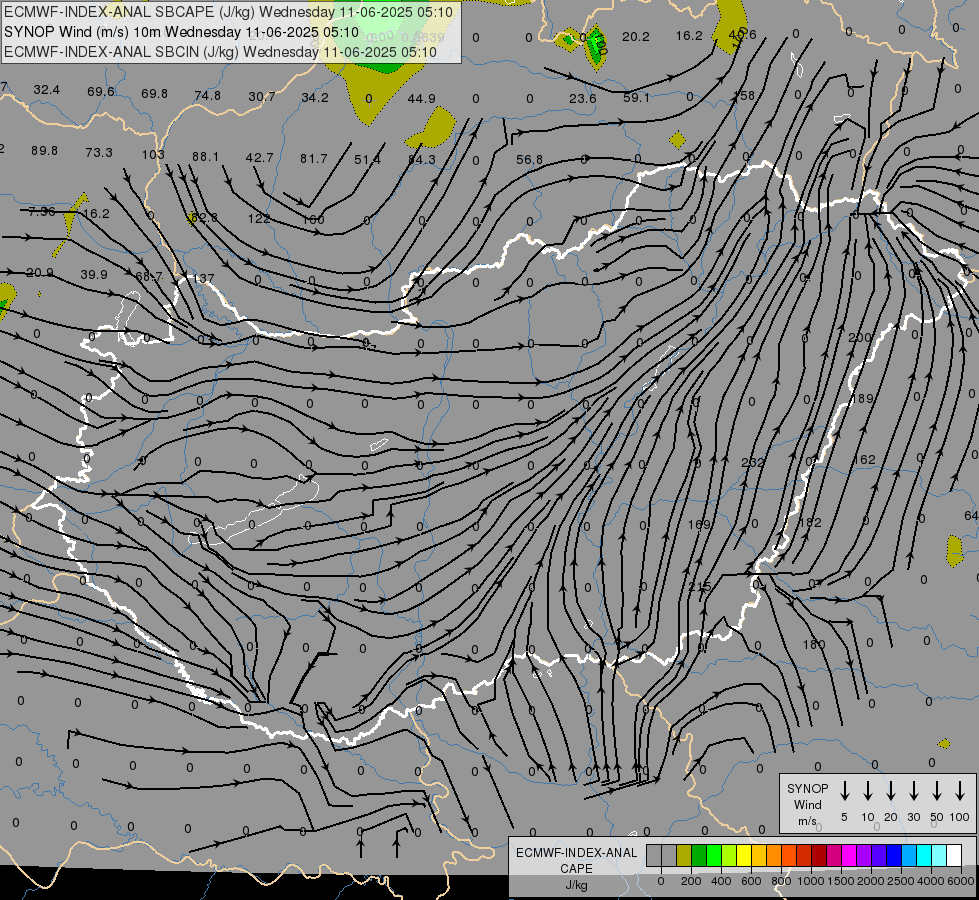Select the olive CAPE swatch below 200
The height and width of the screenshot is (900, 979).
click(x=684, y=855)
